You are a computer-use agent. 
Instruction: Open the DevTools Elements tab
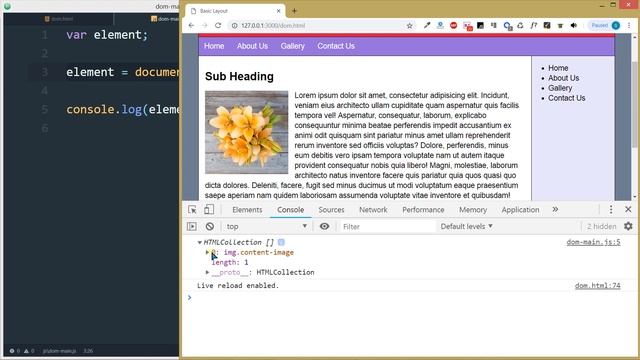click(x=247, y=210)
